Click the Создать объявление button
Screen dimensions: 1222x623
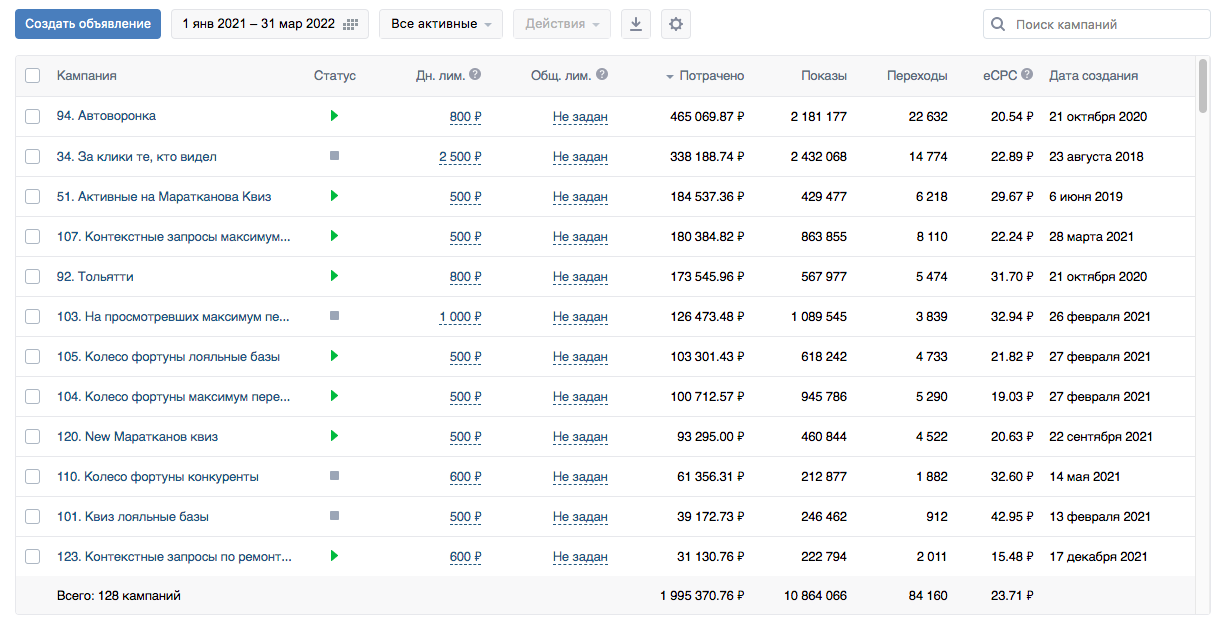click(x=88, y=24)
